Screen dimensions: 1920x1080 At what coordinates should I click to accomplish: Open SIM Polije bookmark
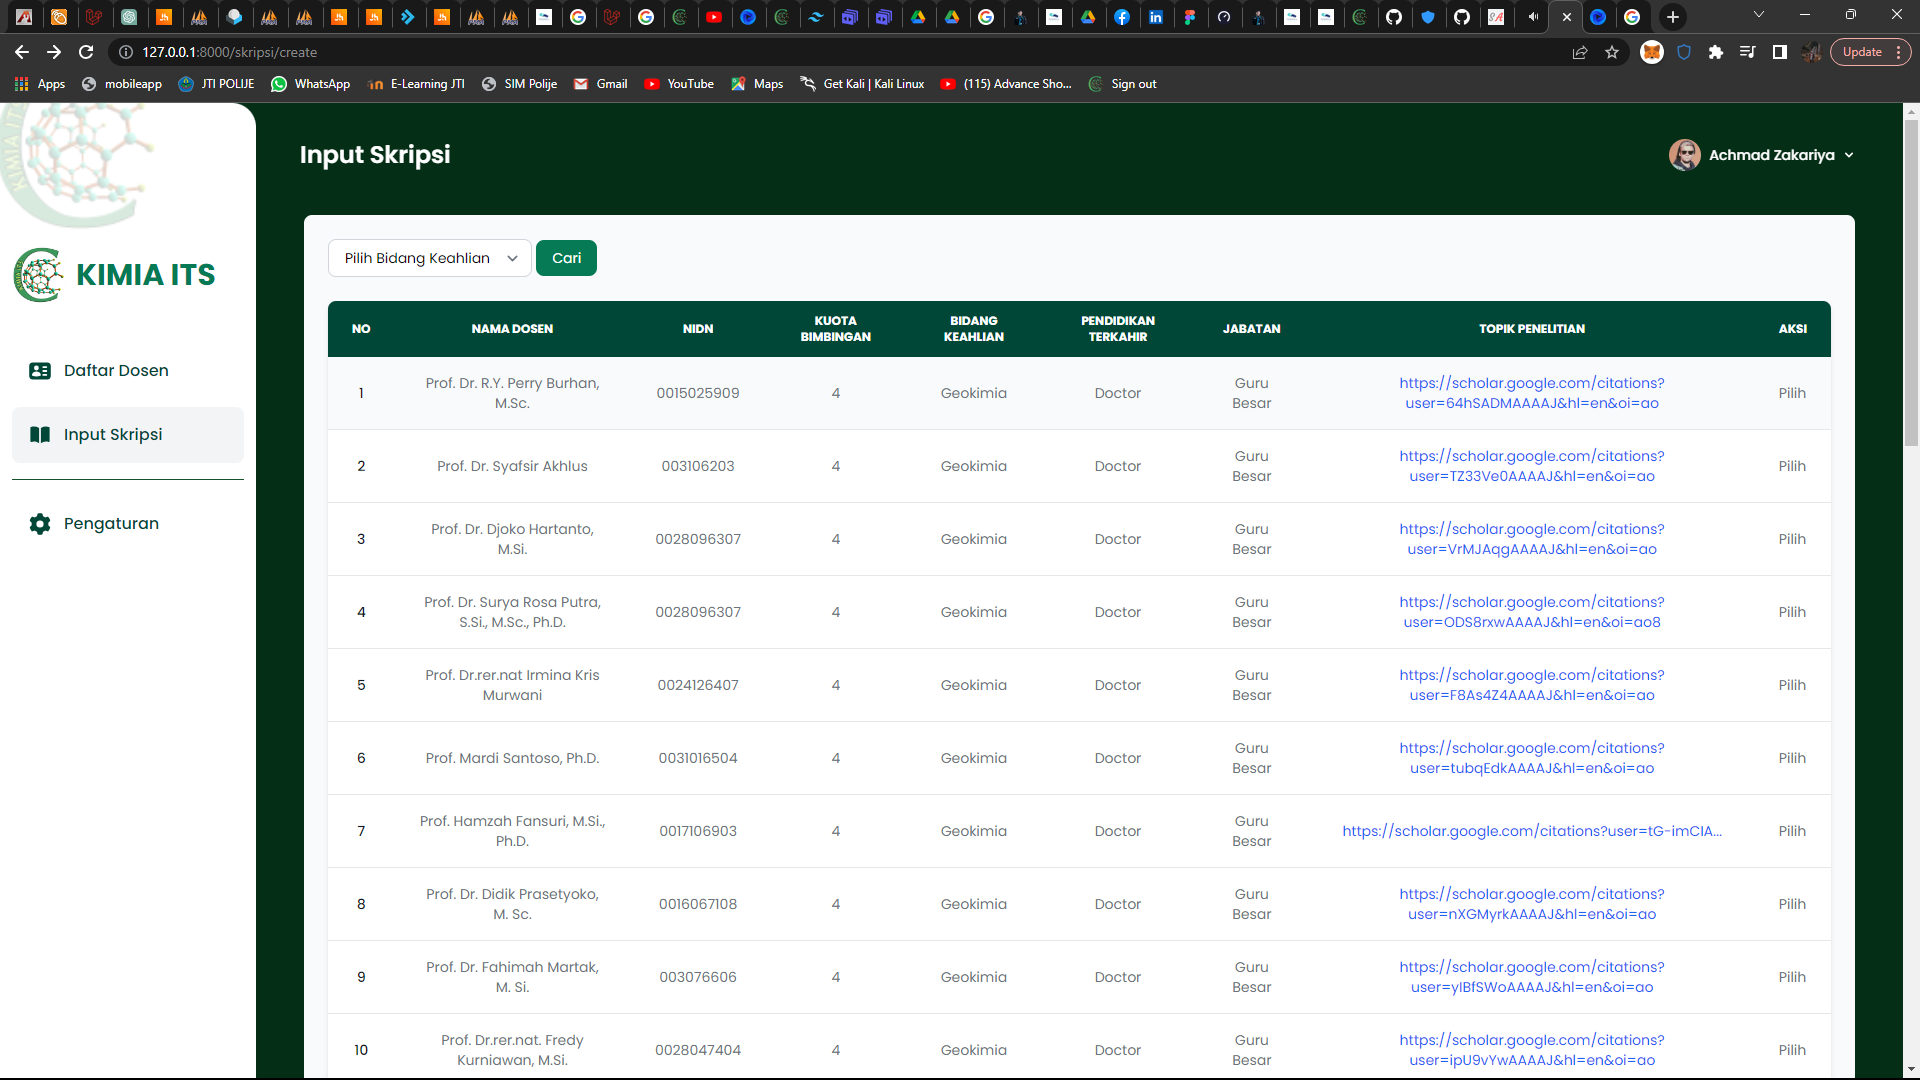click(x=519, y=84)
